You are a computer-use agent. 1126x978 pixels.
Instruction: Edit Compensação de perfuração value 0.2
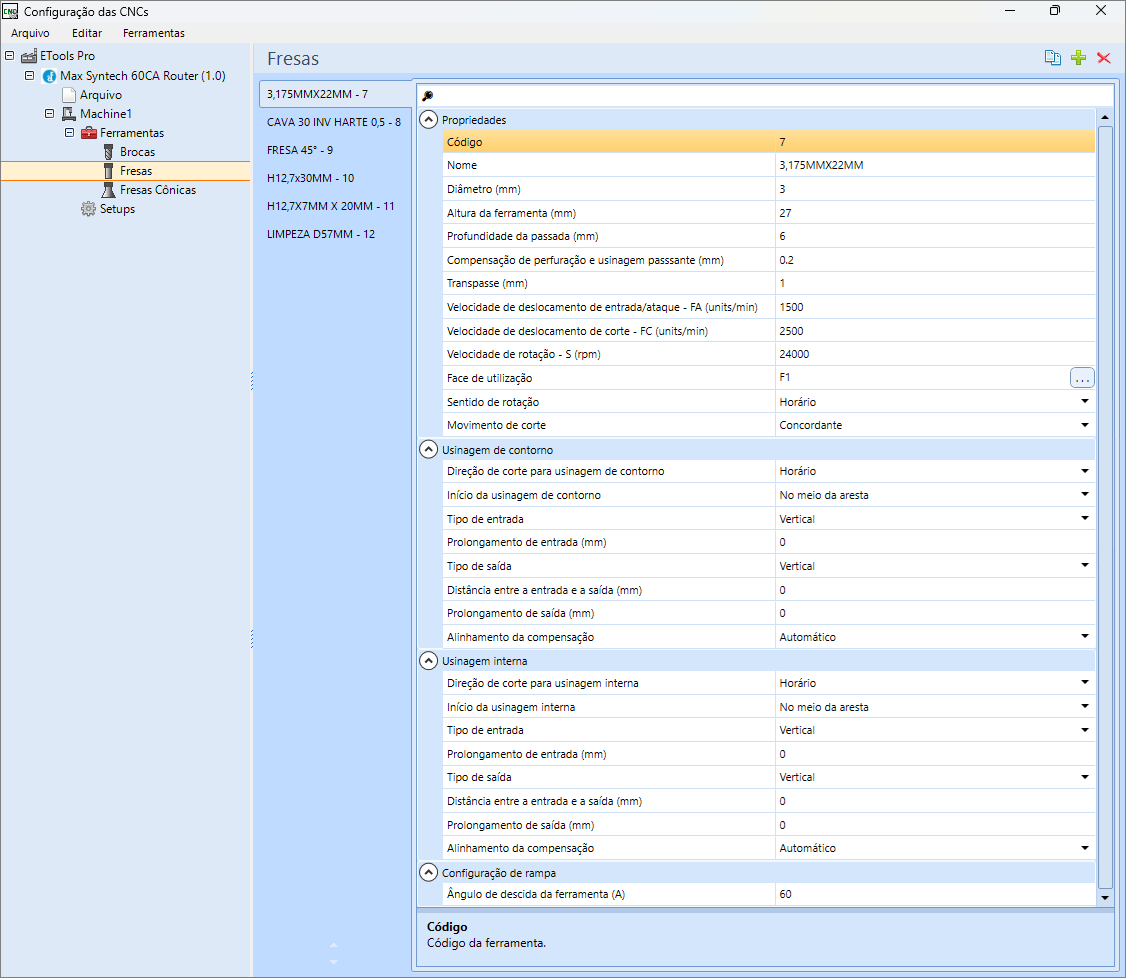click(x=934, y=260)
